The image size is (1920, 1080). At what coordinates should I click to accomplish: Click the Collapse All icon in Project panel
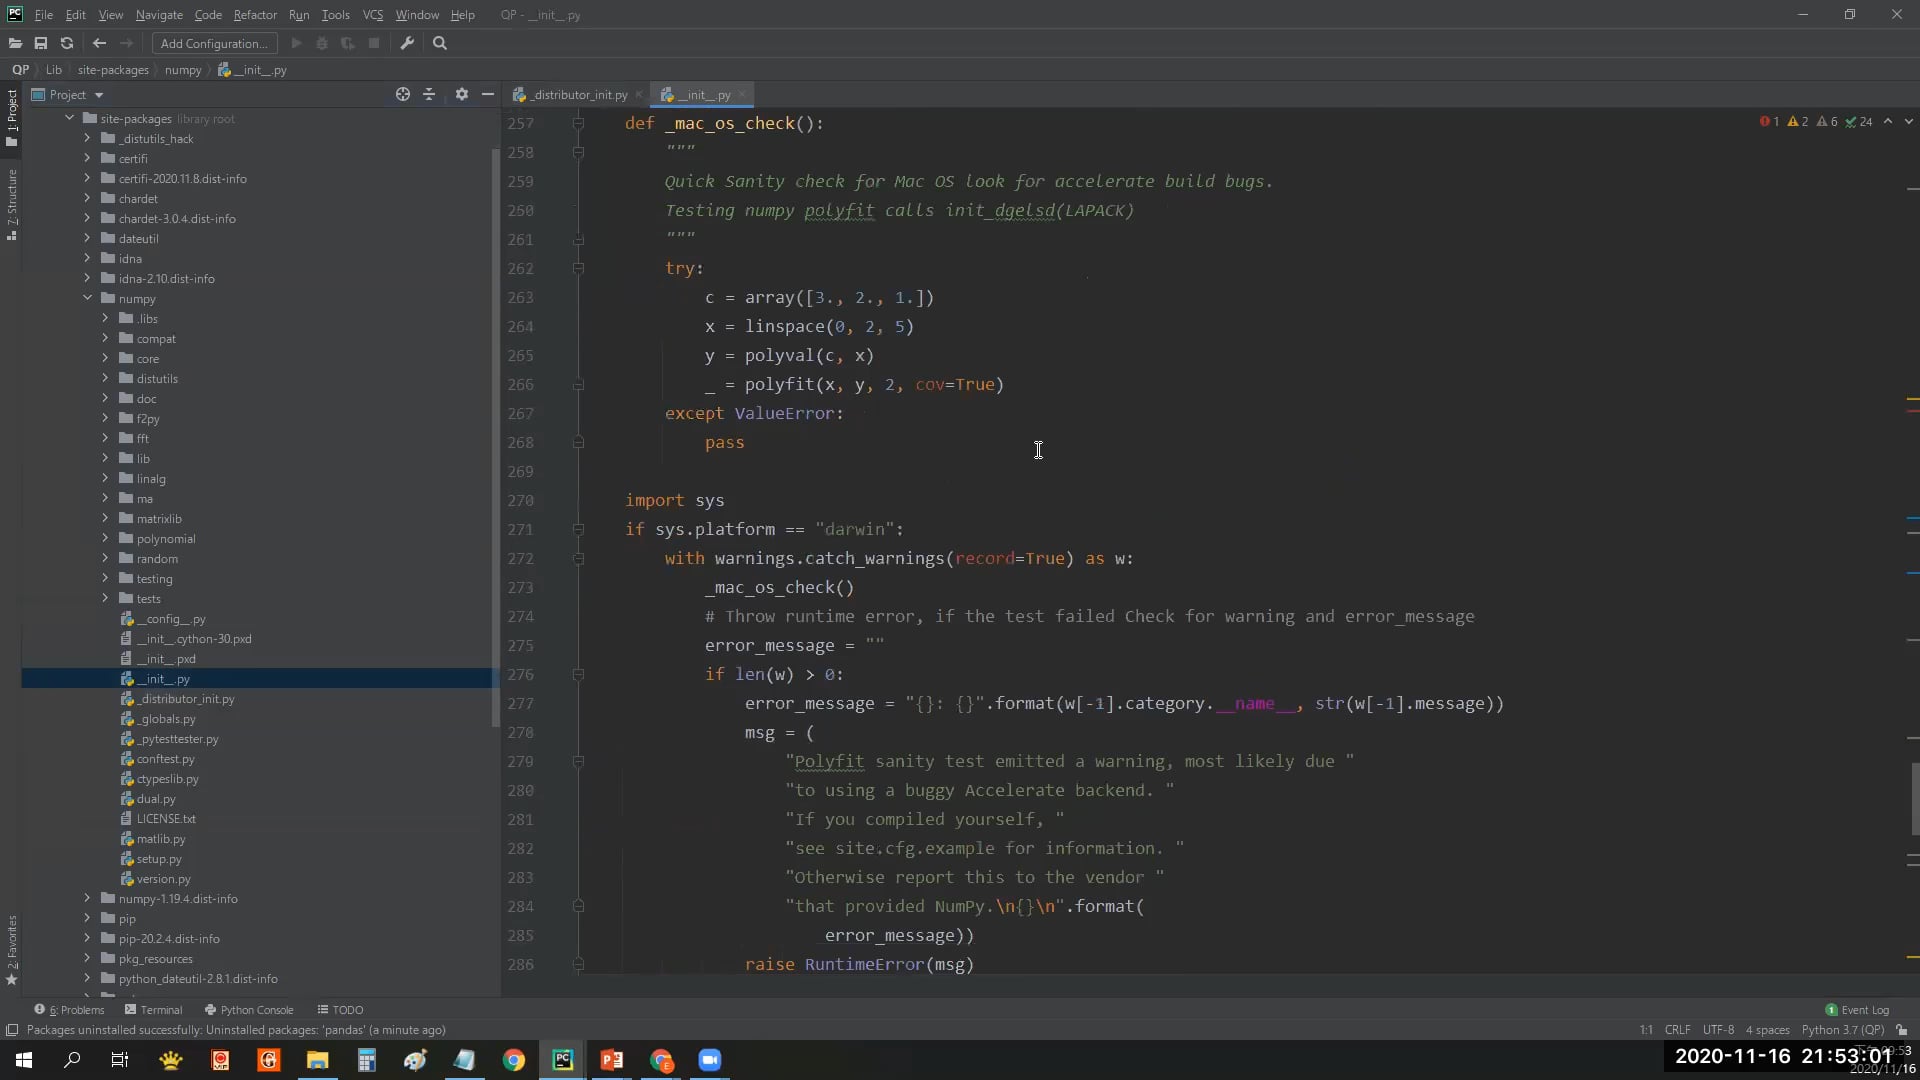click(x=429, y=94)
